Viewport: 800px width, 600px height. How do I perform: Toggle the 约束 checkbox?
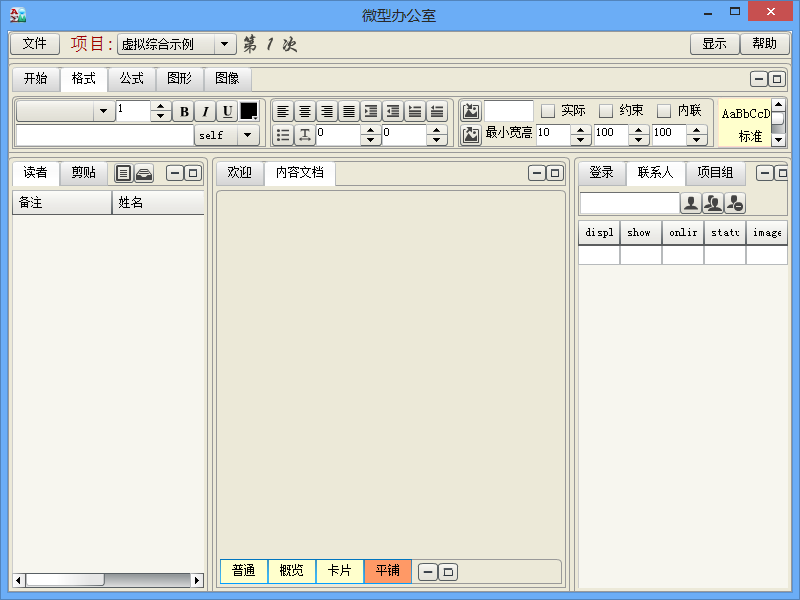606,111
